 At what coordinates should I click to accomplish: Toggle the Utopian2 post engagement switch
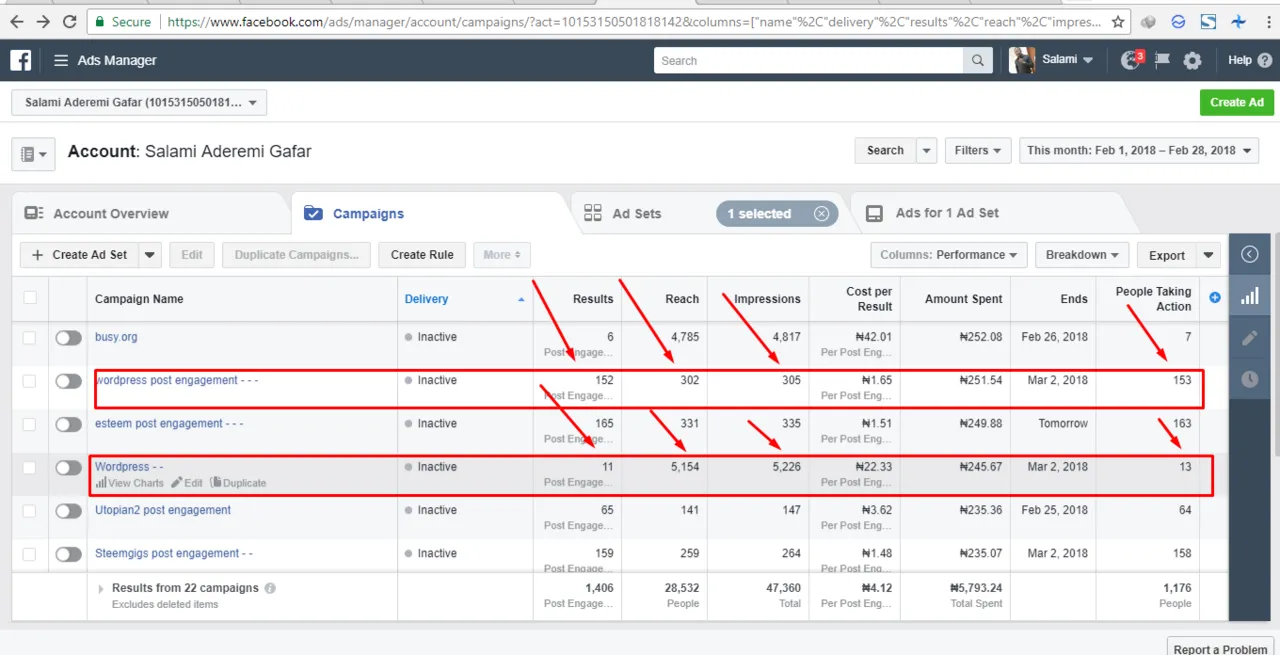click(68, 511)
